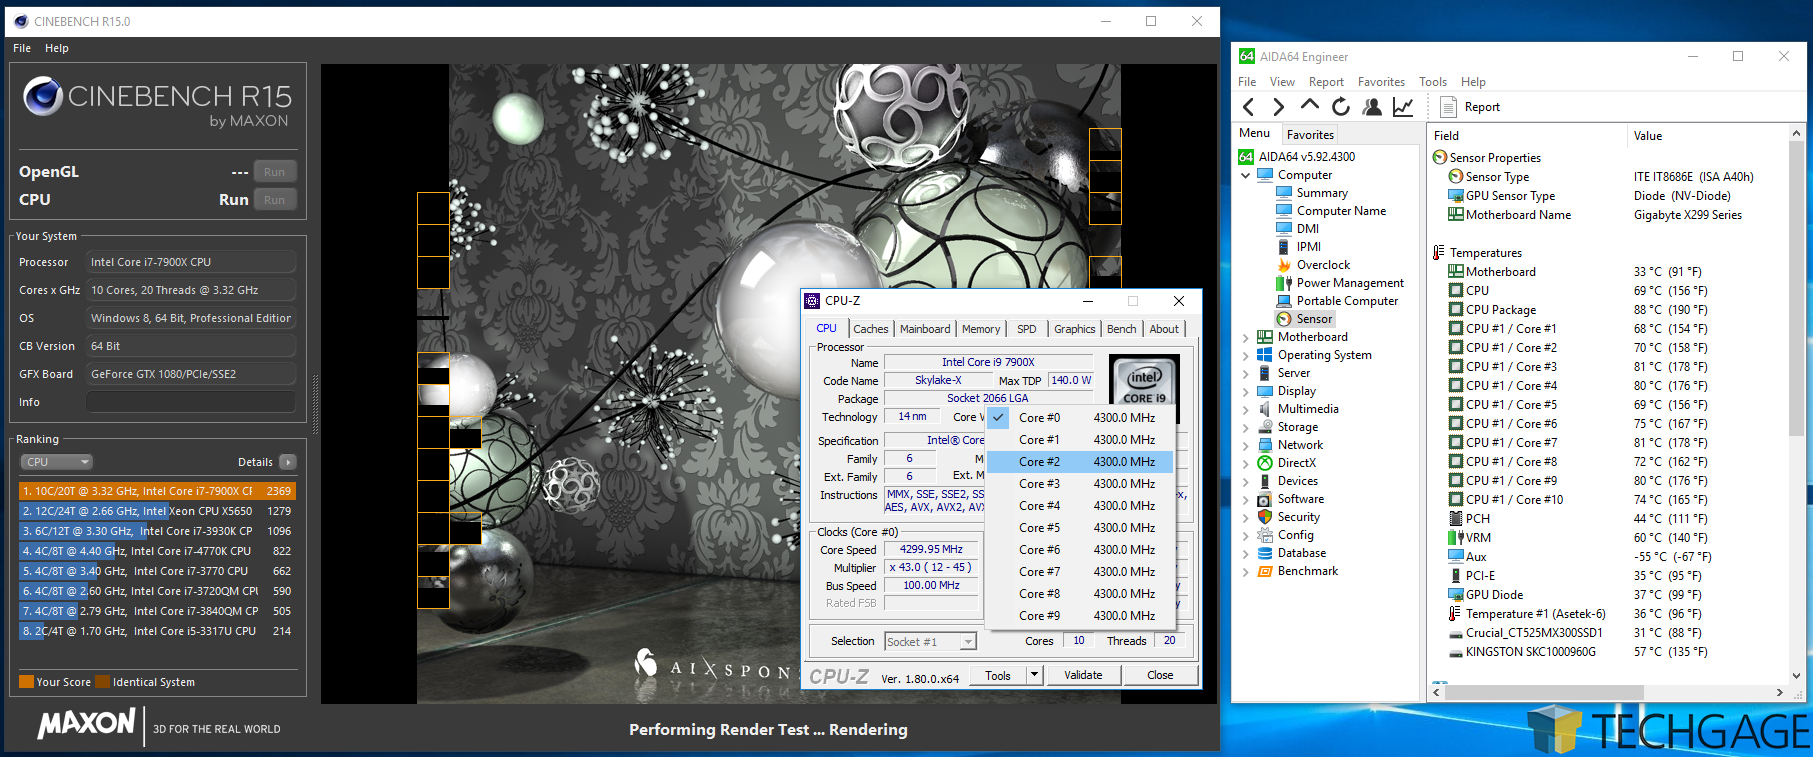
Task: Refresh the AIDA64 sensor page
Action: (x=1341, y=106)
